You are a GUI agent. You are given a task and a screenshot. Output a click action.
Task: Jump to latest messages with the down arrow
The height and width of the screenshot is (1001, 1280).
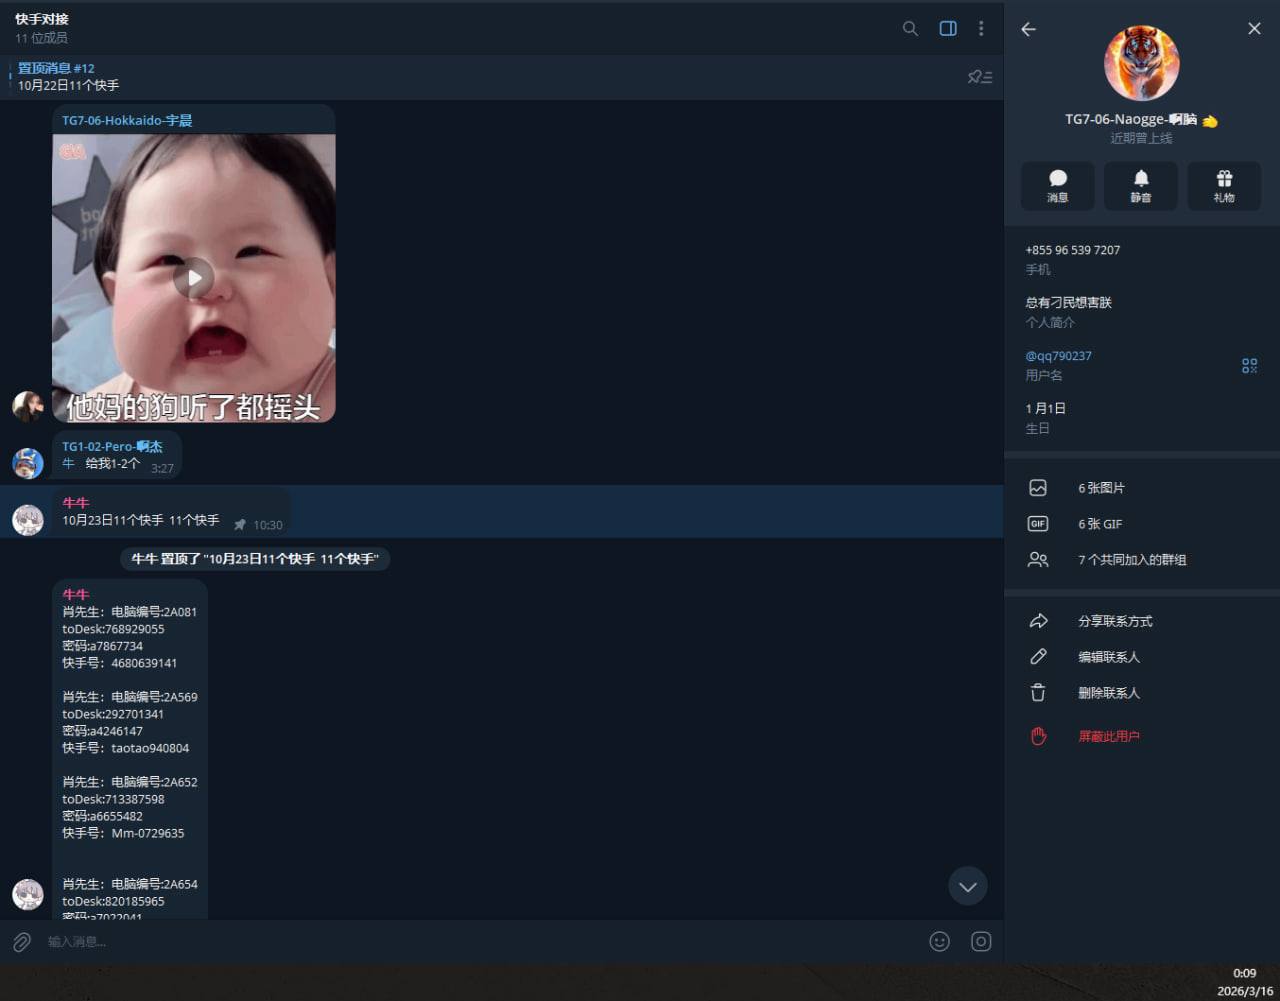coord(968,886)
